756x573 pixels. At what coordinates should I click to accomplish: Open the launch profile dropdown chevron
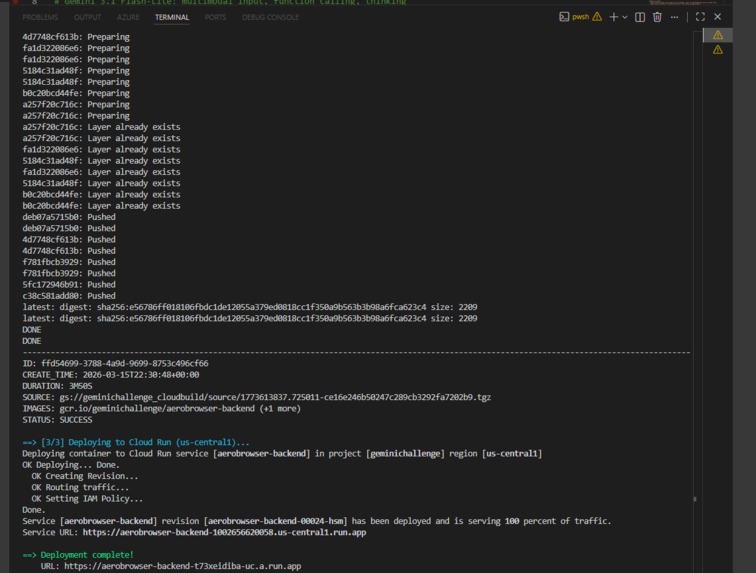click(625, 17)
